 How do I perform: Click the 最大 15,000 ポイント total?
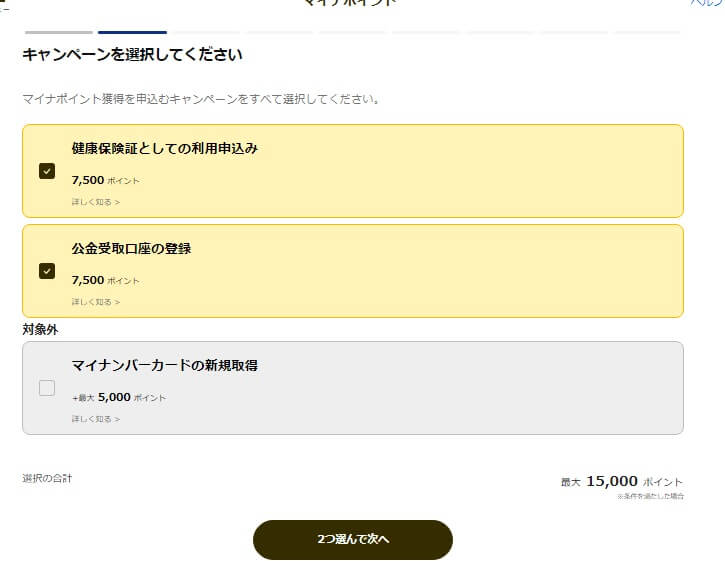[x=622, y=481]
